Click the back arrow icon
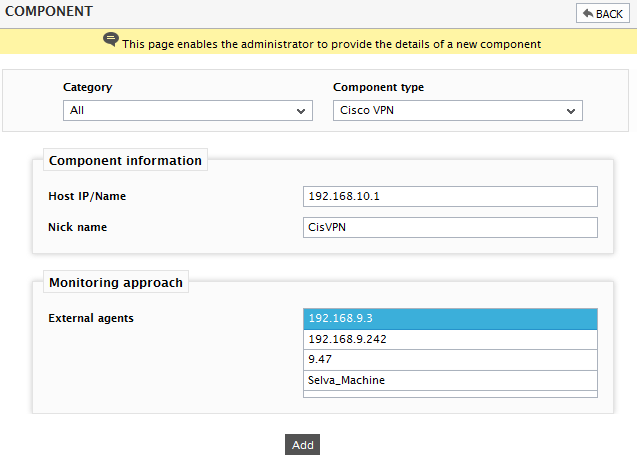This screenshot has height=468, width=637. pos(588,13)
